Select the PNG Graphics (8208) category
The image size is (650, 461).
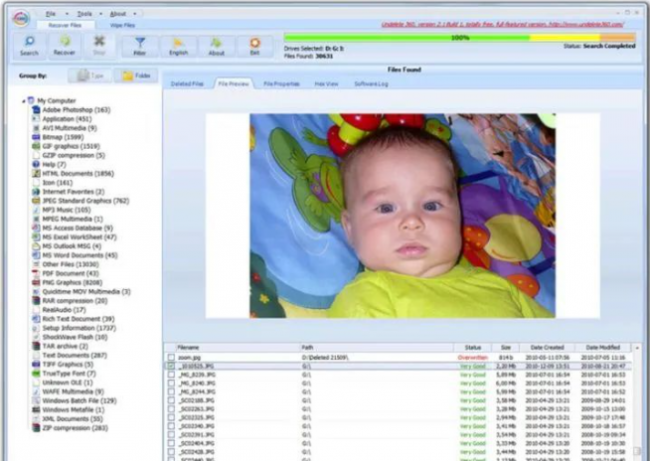coord(68,283)
